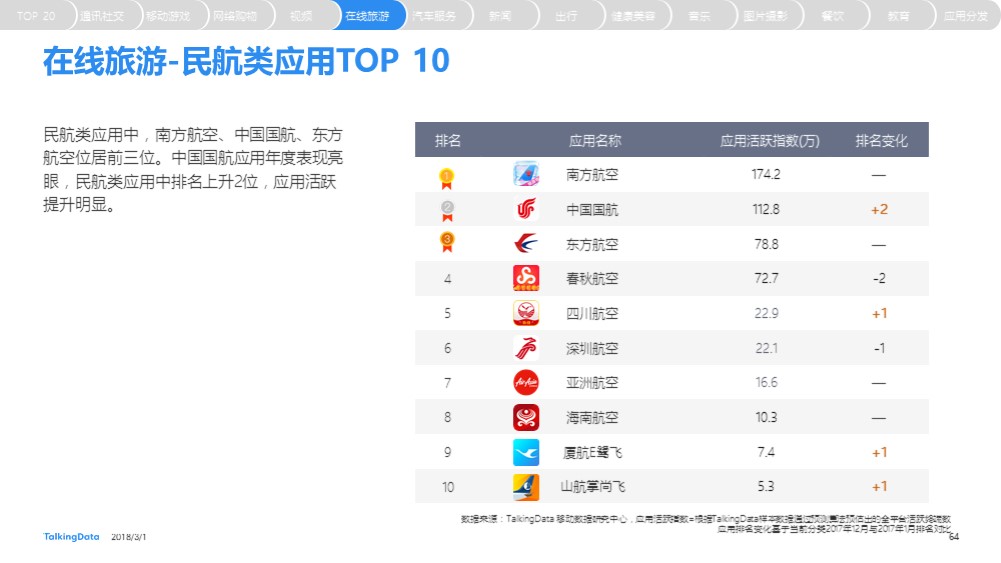1001x563 pixels.
Task: Select the 春秋航空 name cell
Action: point(592,278)
